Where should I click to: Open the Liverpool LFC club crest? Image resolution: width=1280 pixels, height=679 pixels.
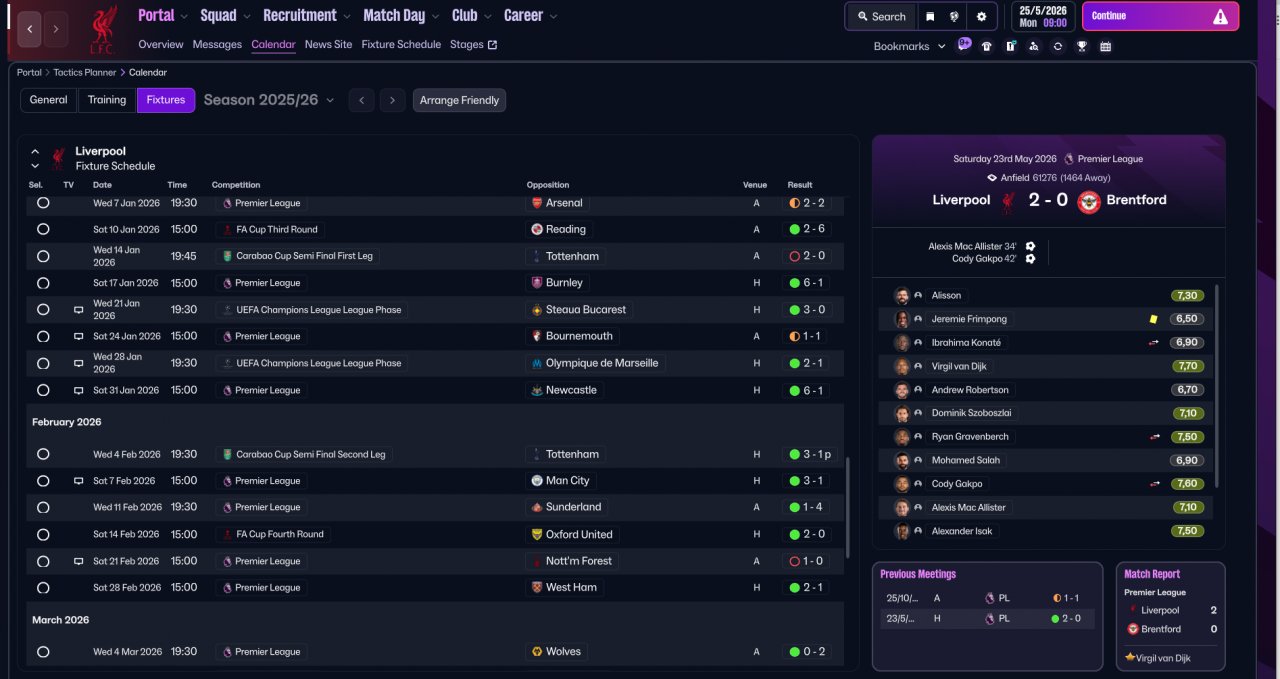pyautogui.click(x=103, y=29)
